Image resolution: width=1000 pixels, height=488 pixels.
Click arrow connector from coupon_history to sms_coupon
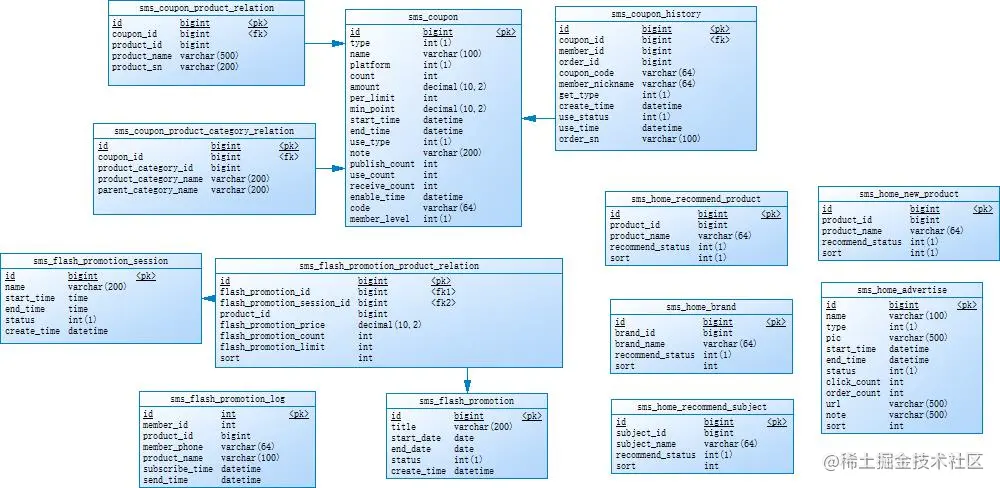(538, 118)
